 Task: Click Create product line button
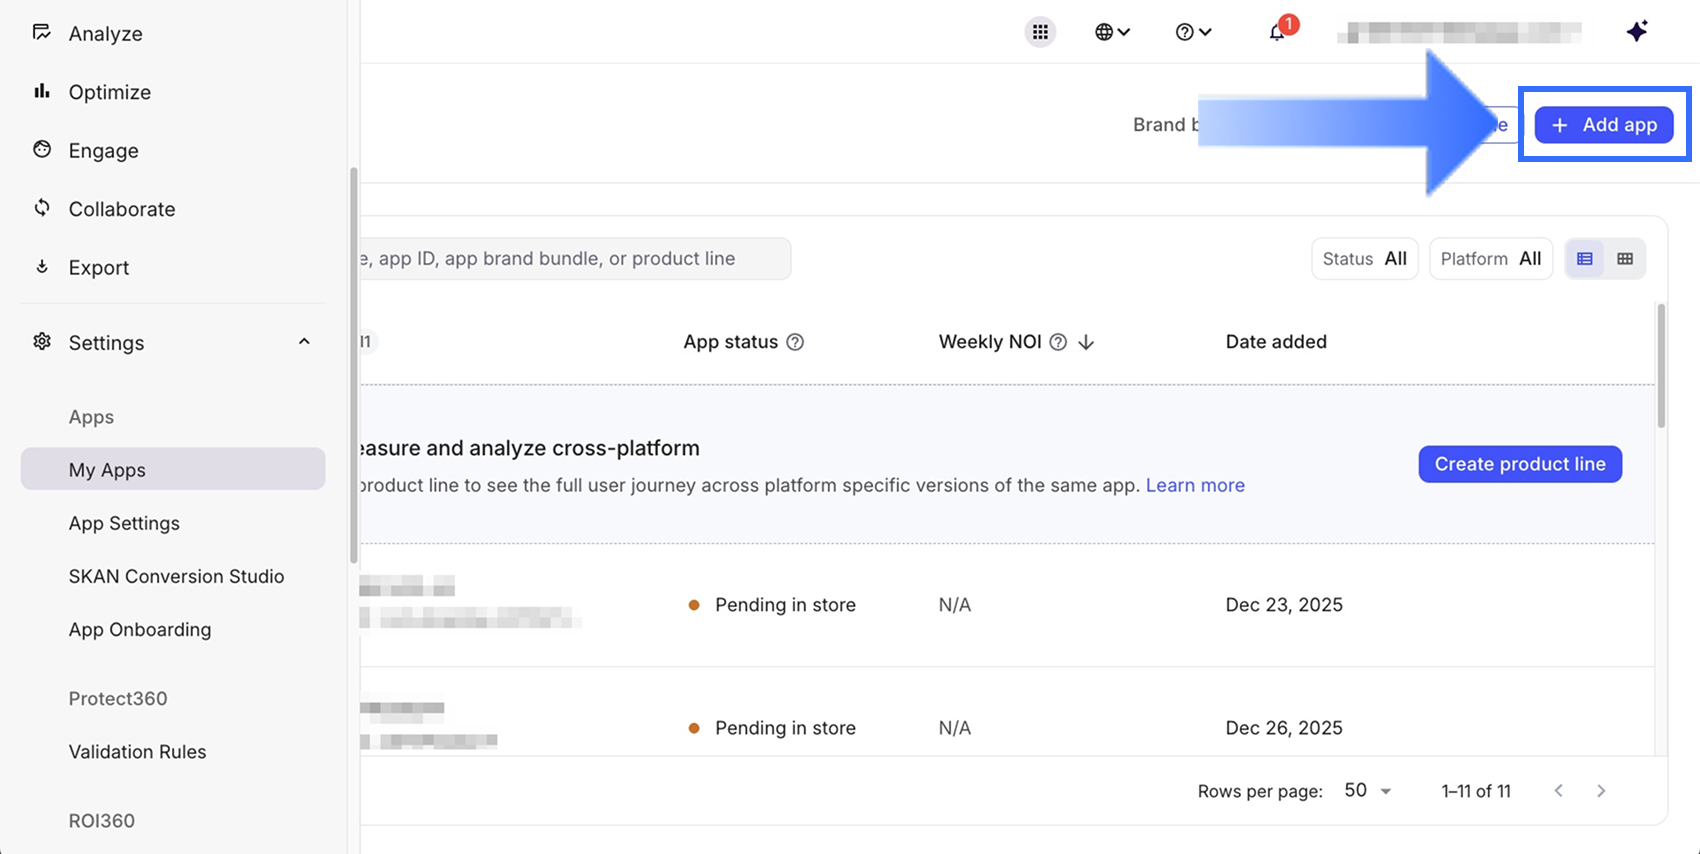(1519, 464)
